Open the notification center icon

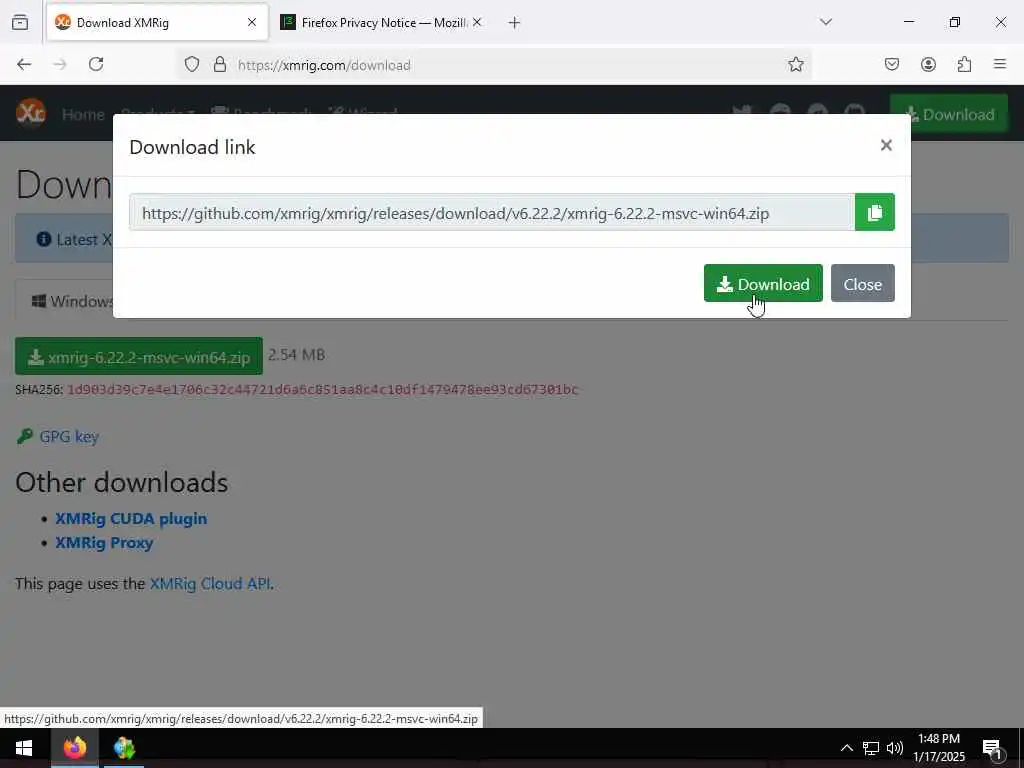coord(993,748)
